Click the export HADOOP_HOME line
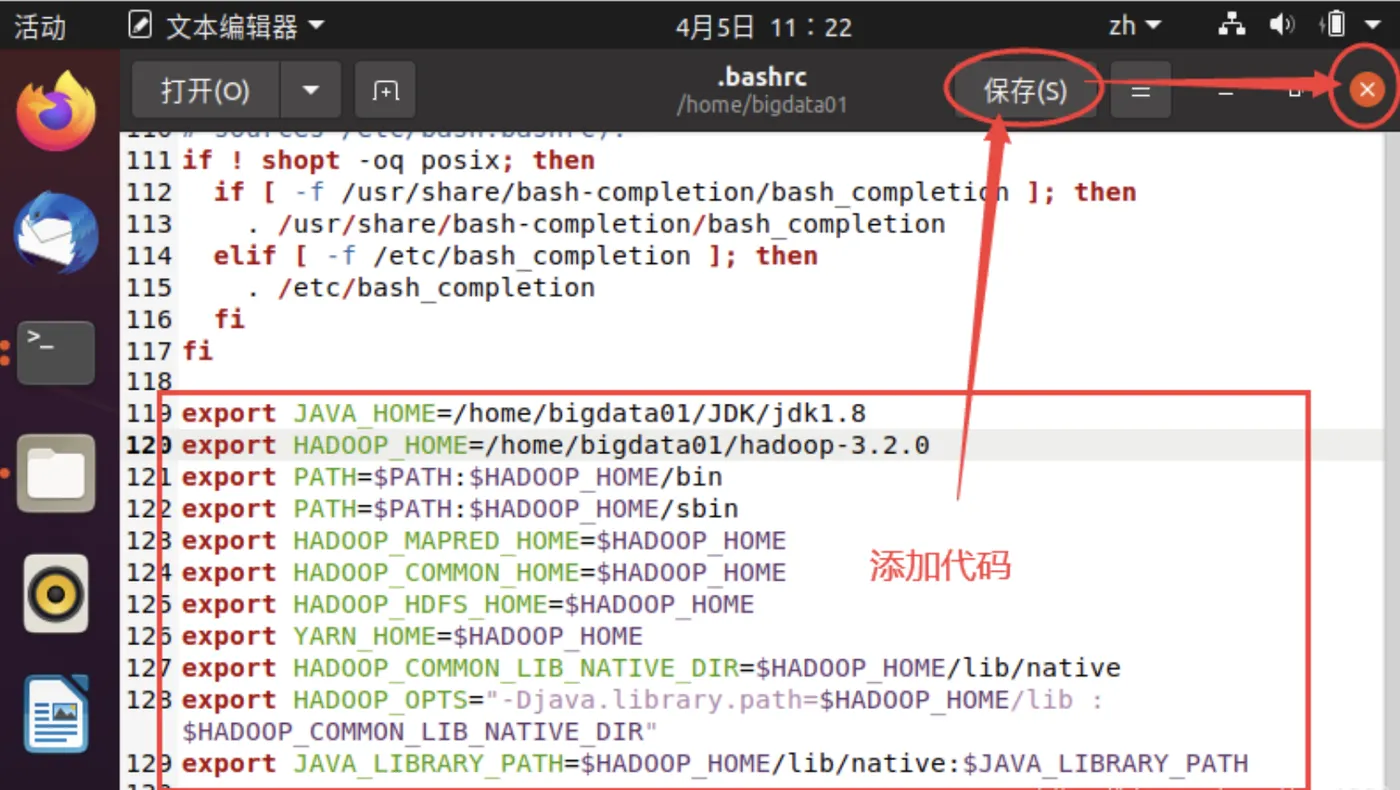Screen dimensions: 1400x790 pos(556,445)
